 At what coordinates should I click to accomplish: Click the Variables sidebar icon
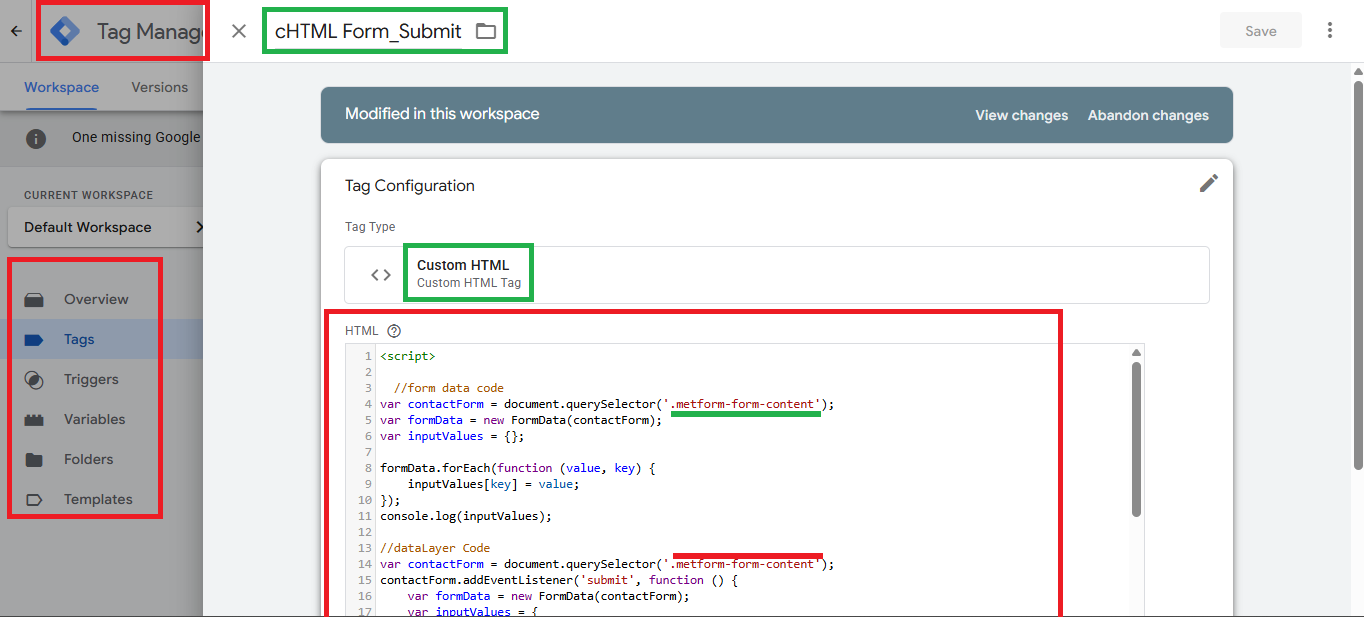34,419
